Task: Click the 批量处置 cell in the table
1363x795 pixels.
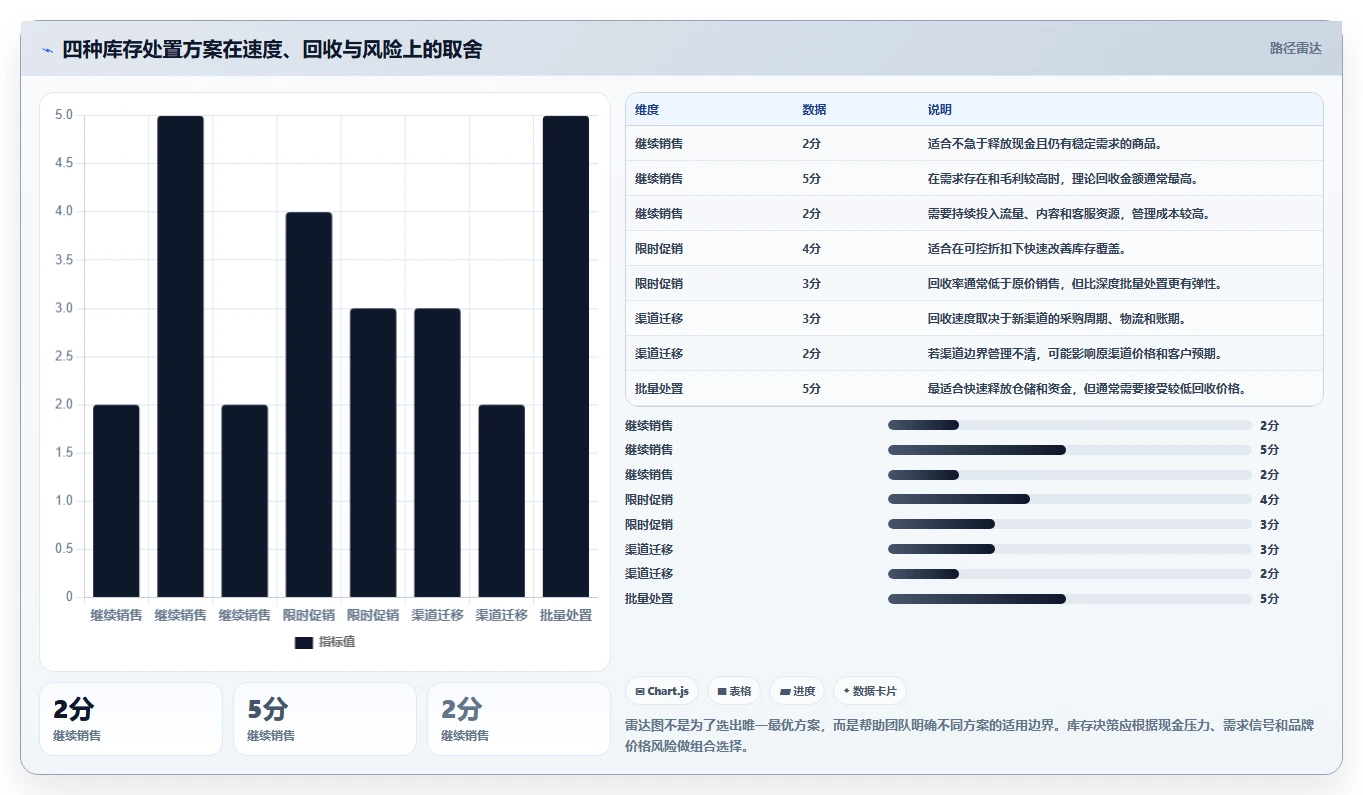Action: [659, 388]
